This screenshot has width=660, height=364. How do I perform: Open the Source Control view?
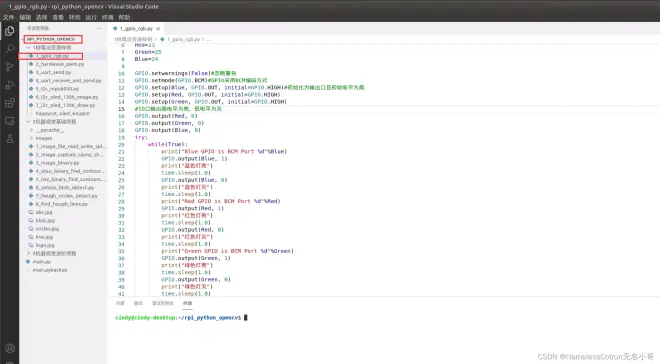(9, 67)
